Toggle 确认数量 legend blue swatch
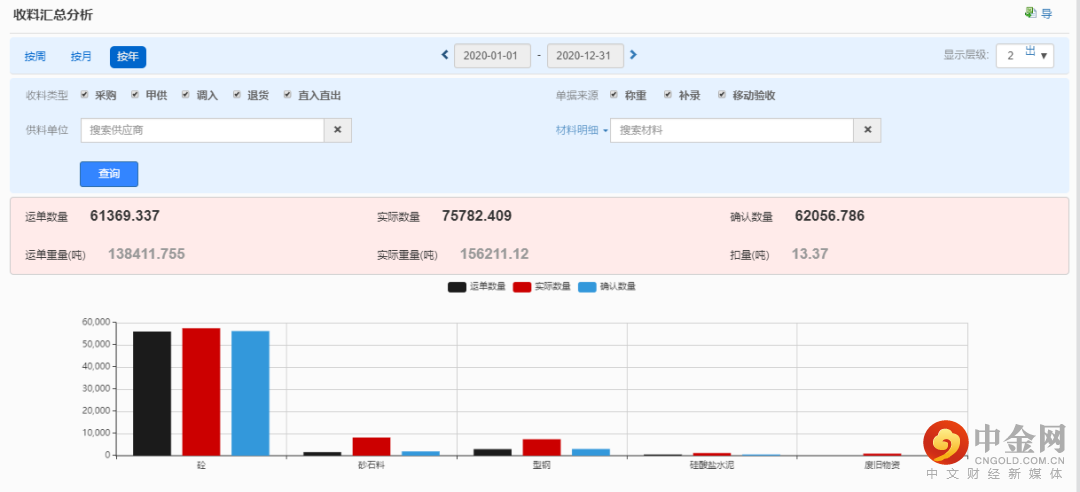1080x492 pixels. (x=588, y=287)
